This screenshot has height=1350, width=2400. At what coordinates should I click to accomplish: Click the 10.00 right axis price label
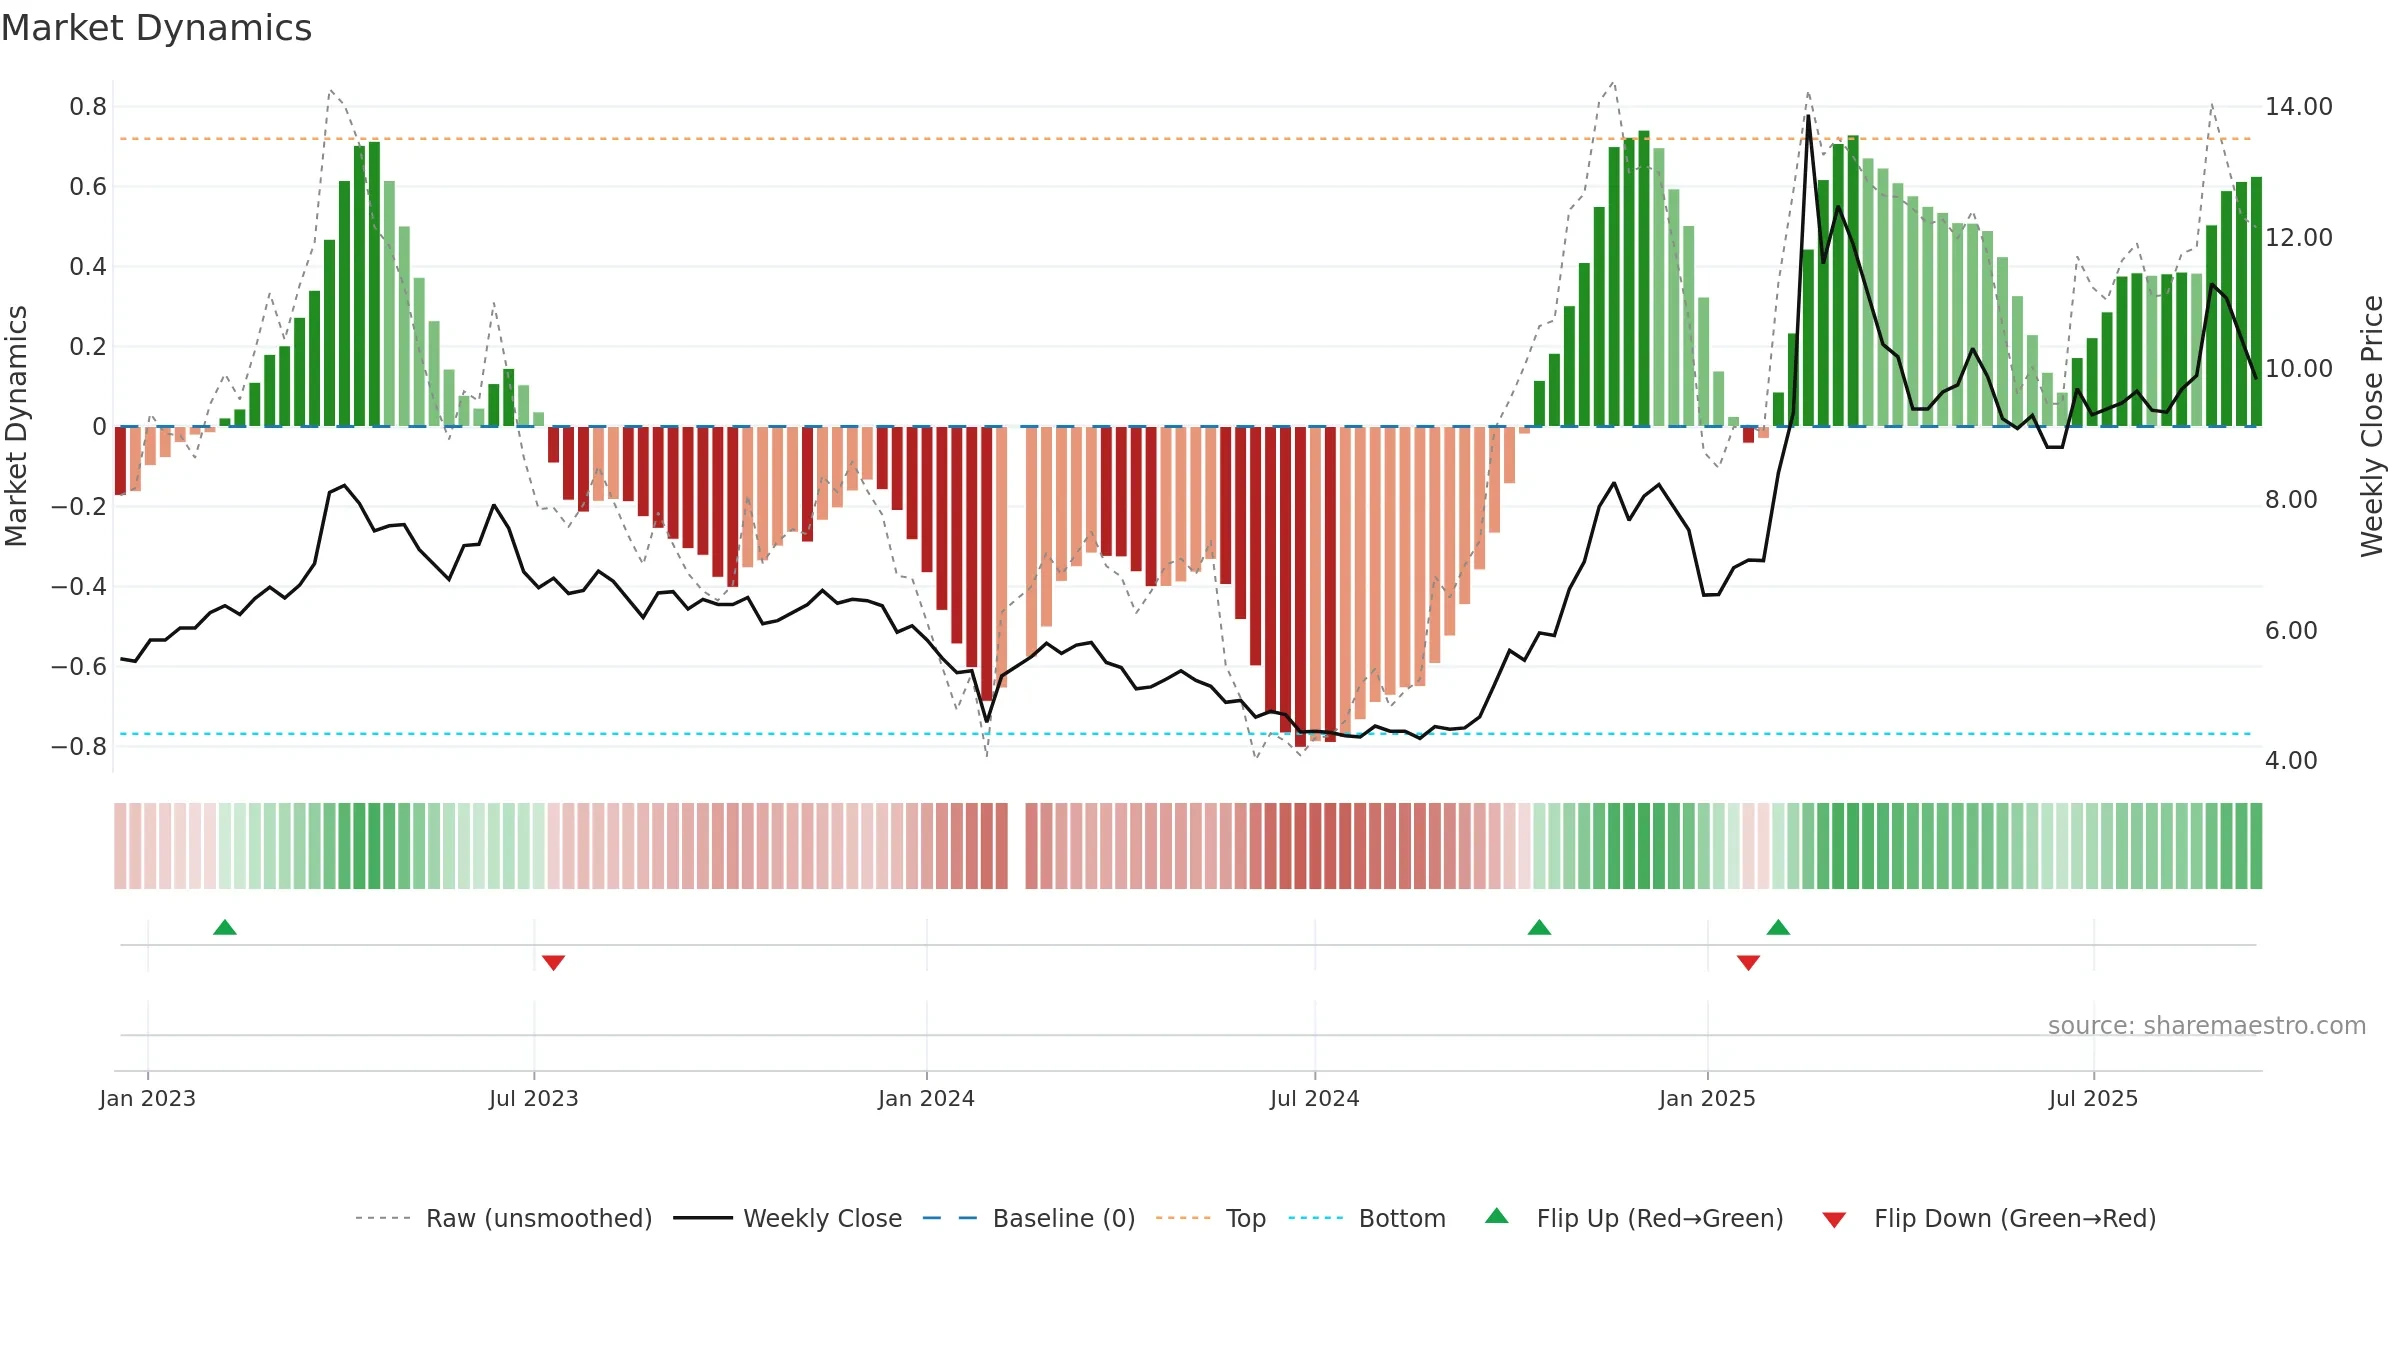2299,369
